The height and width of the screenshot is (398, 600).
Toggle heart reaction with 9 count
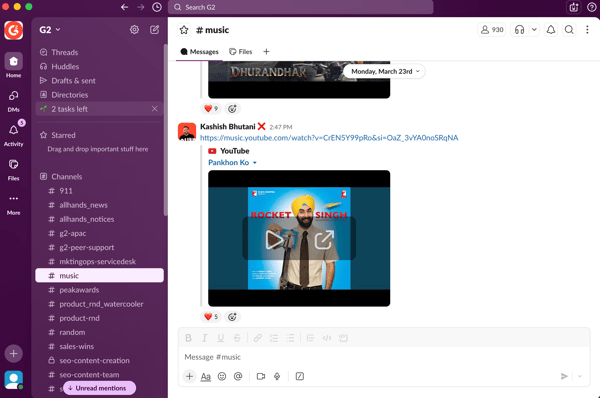tap(211, 109)
